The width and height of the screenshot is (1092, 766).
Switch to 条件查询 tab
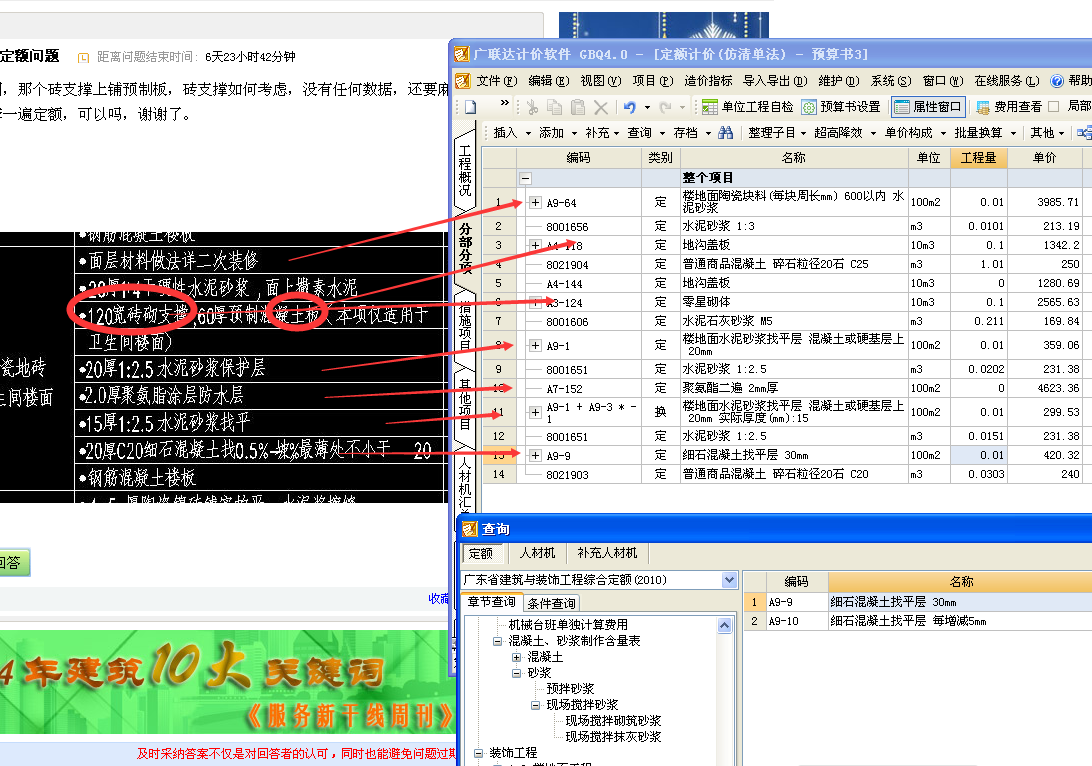(551, 603)
